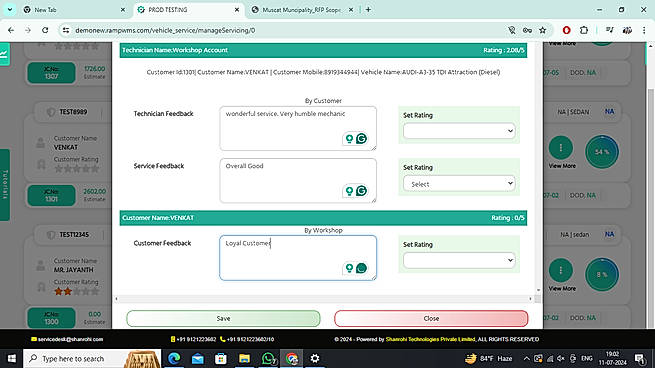Click lightbulb suggestion icon in Service Feedback box
The image size is (655, 368).
tap(349, 191)
